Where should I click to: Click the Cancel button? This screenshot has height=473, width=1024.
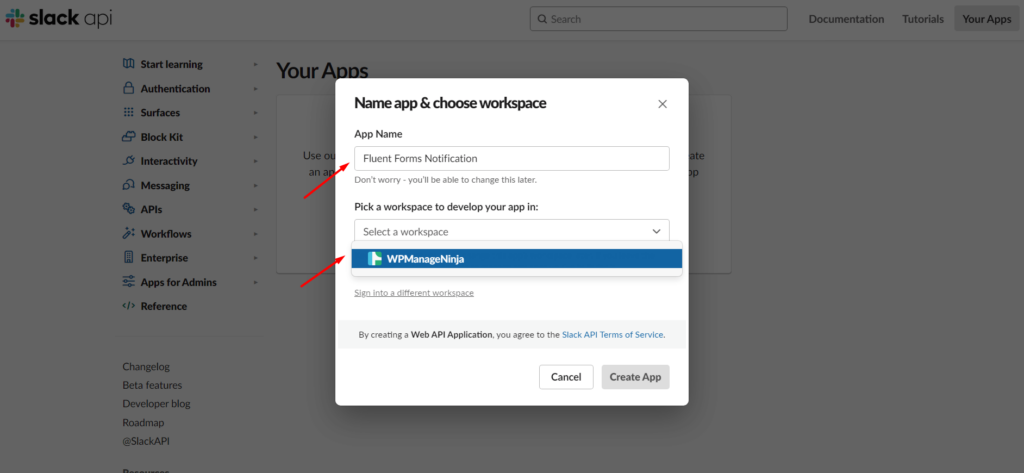click(566, 377)
